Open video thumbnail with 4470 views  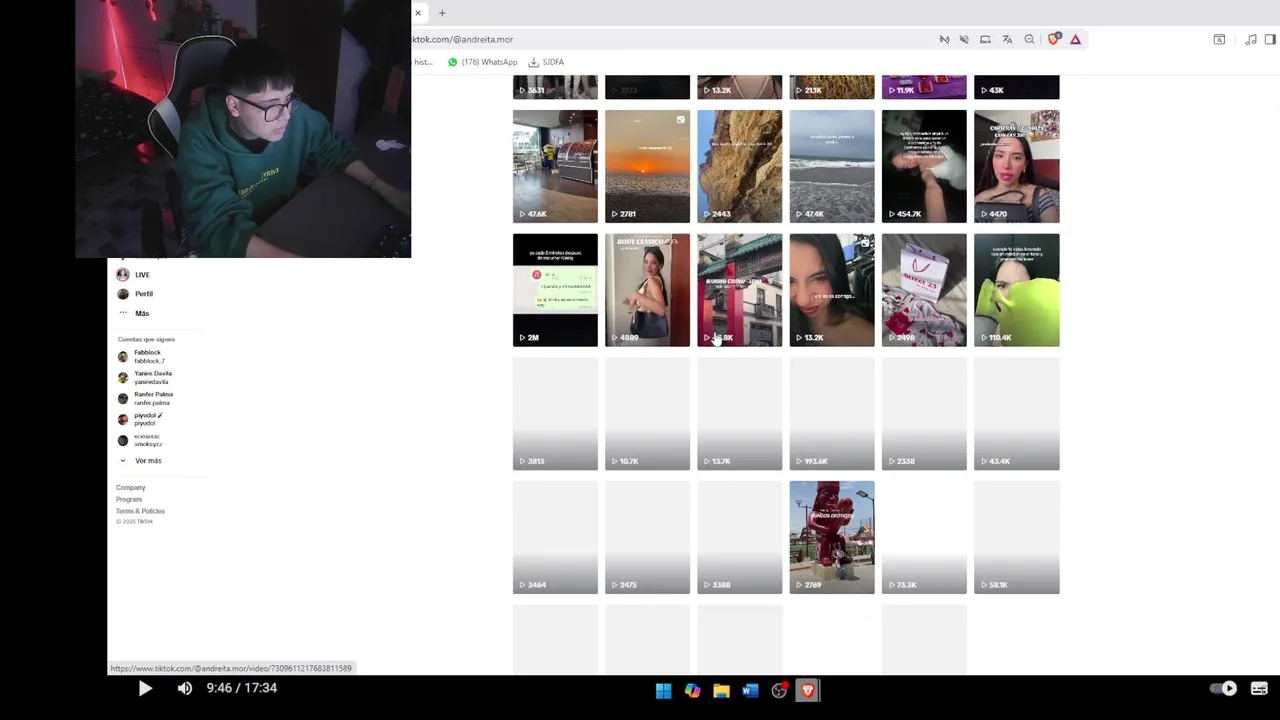coord(1016,166)
